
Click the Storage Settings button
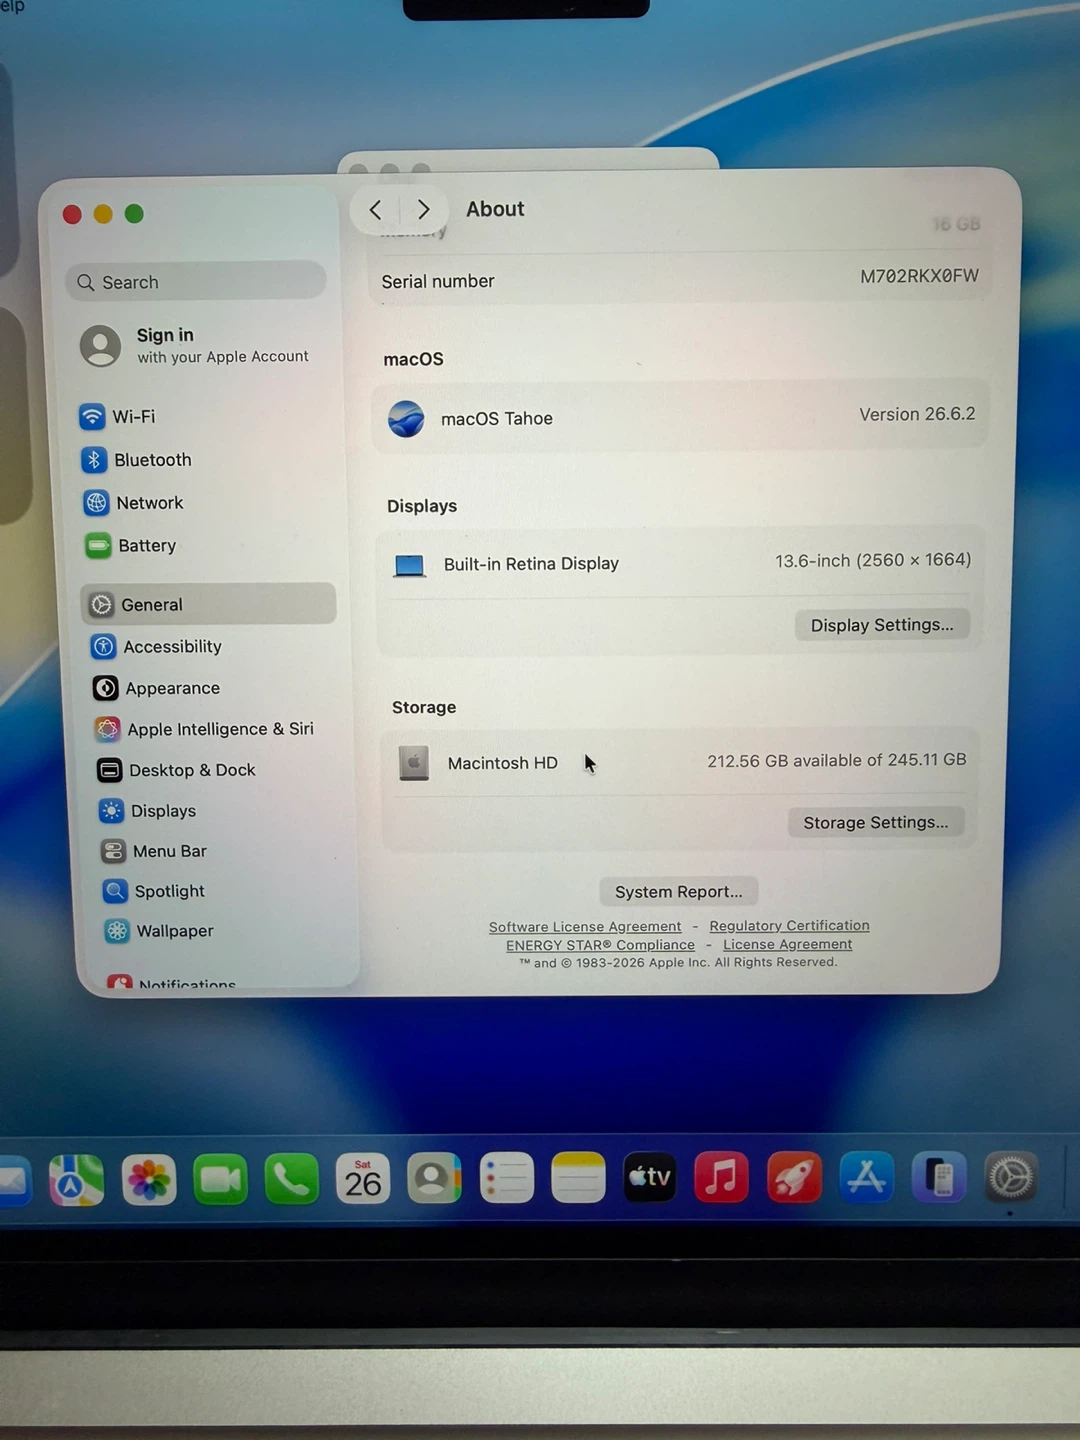[876, 822]
